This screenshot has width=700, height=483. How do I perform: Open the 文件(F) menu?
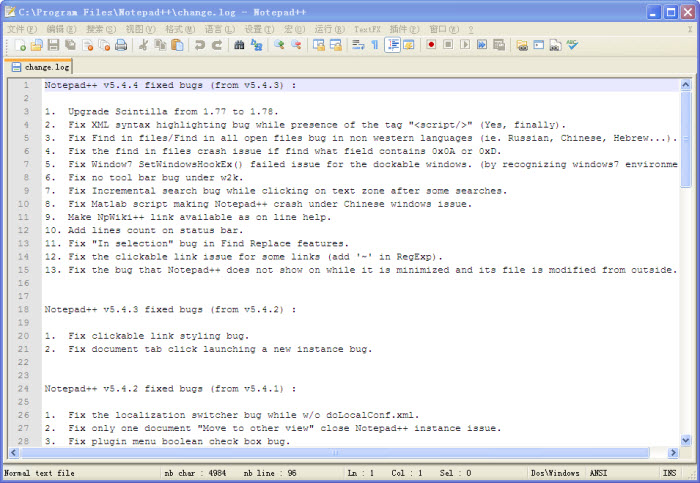pos(22,29)
